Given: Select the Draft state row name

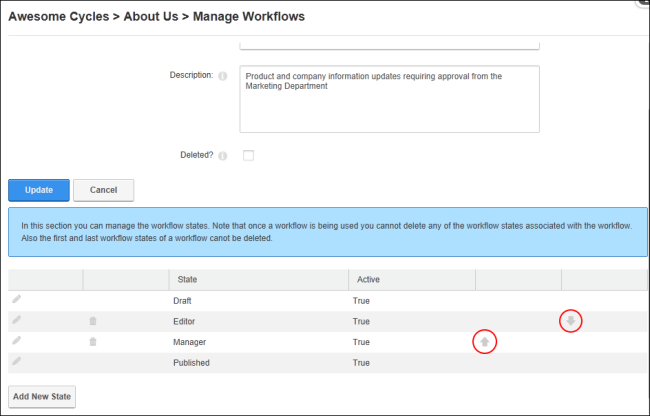Looking at the screenshot, I should (182, 301).
